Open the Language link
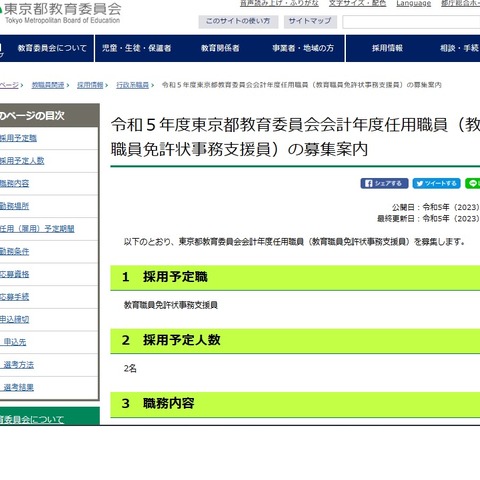 414,3
